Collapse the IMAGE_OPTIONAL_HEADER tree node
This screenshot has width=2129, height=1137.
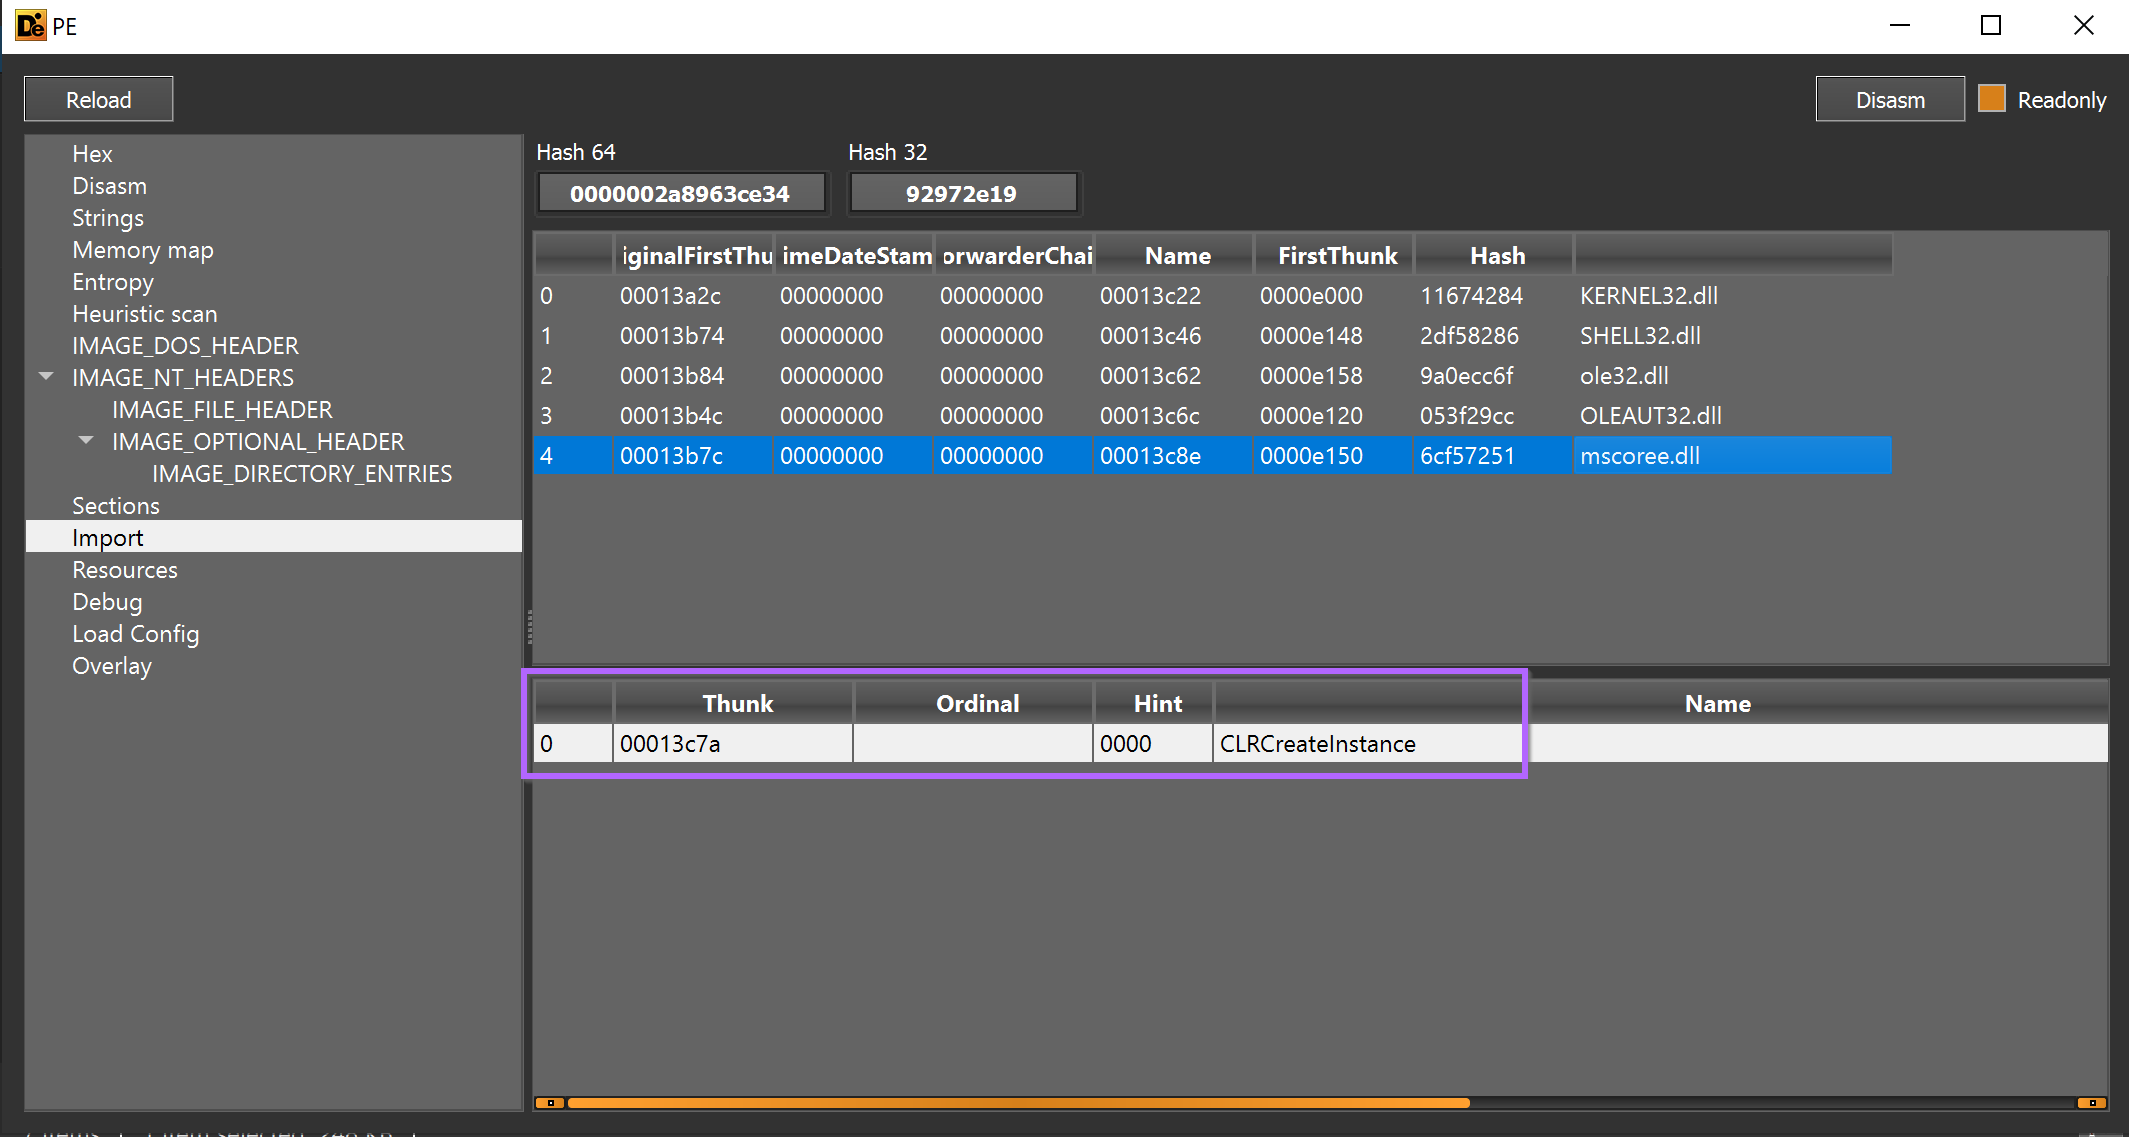point(86,441)
